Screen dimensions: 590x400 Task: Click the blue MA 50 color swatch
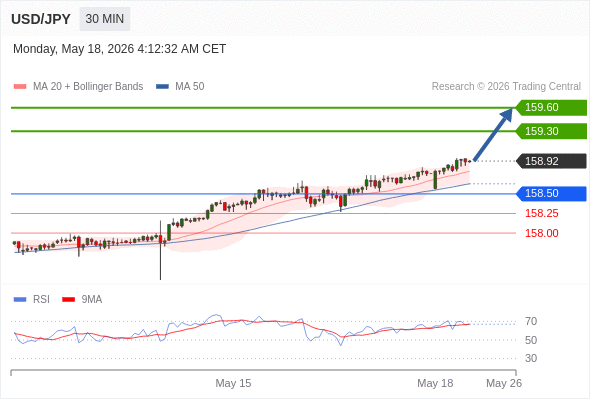click(x=162, y=87)
